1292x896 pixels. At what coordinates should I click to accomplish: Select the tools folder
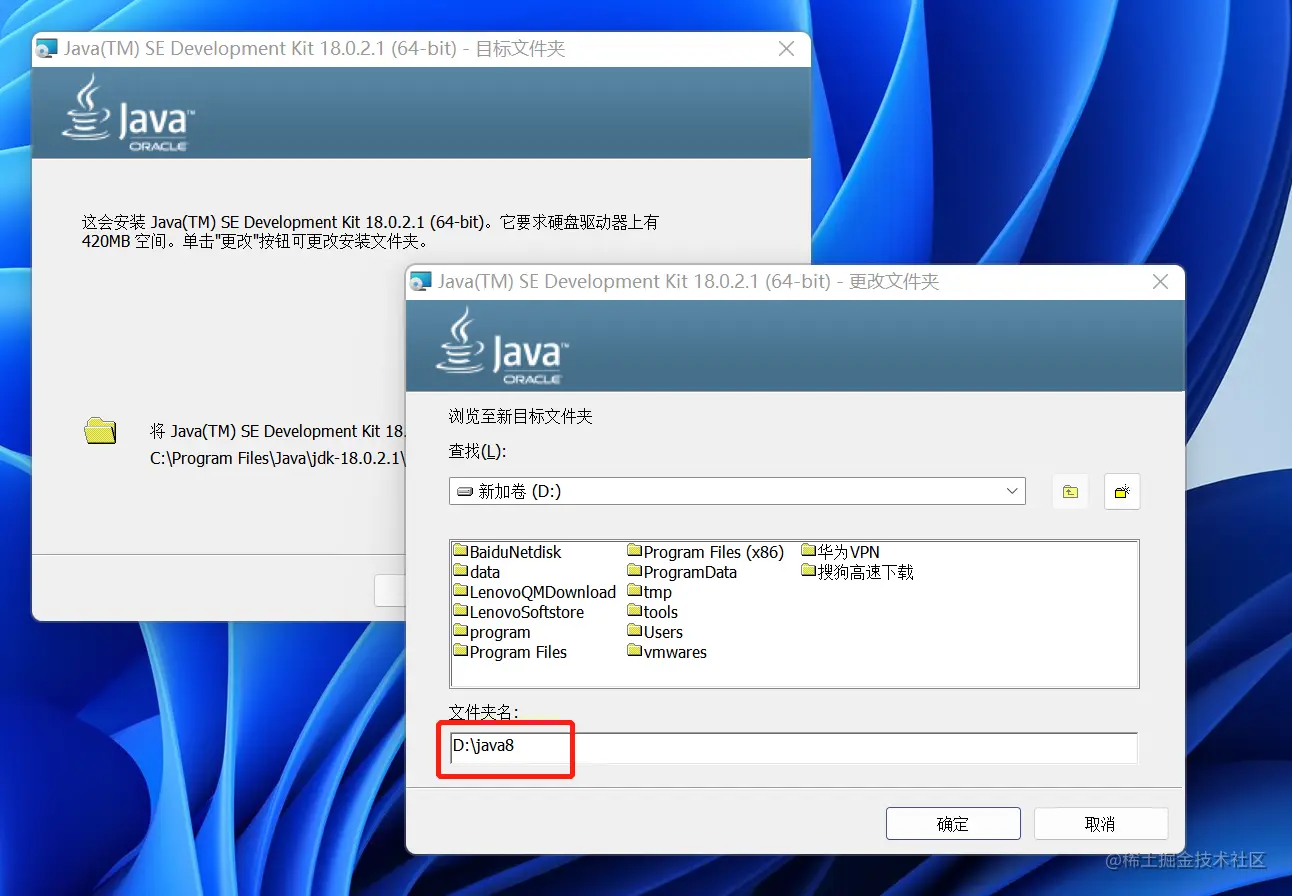653,612
